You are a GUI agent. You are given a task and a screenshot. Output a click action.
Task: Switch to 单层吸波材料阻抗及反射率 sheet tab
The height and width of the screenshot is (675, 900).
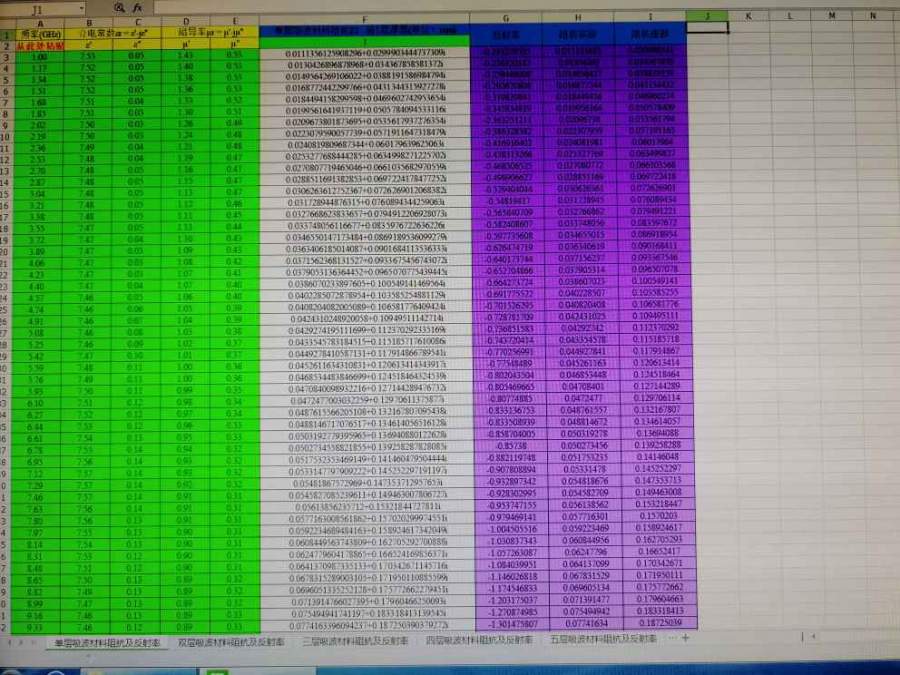pyautogui.click(x=107, y=643)
